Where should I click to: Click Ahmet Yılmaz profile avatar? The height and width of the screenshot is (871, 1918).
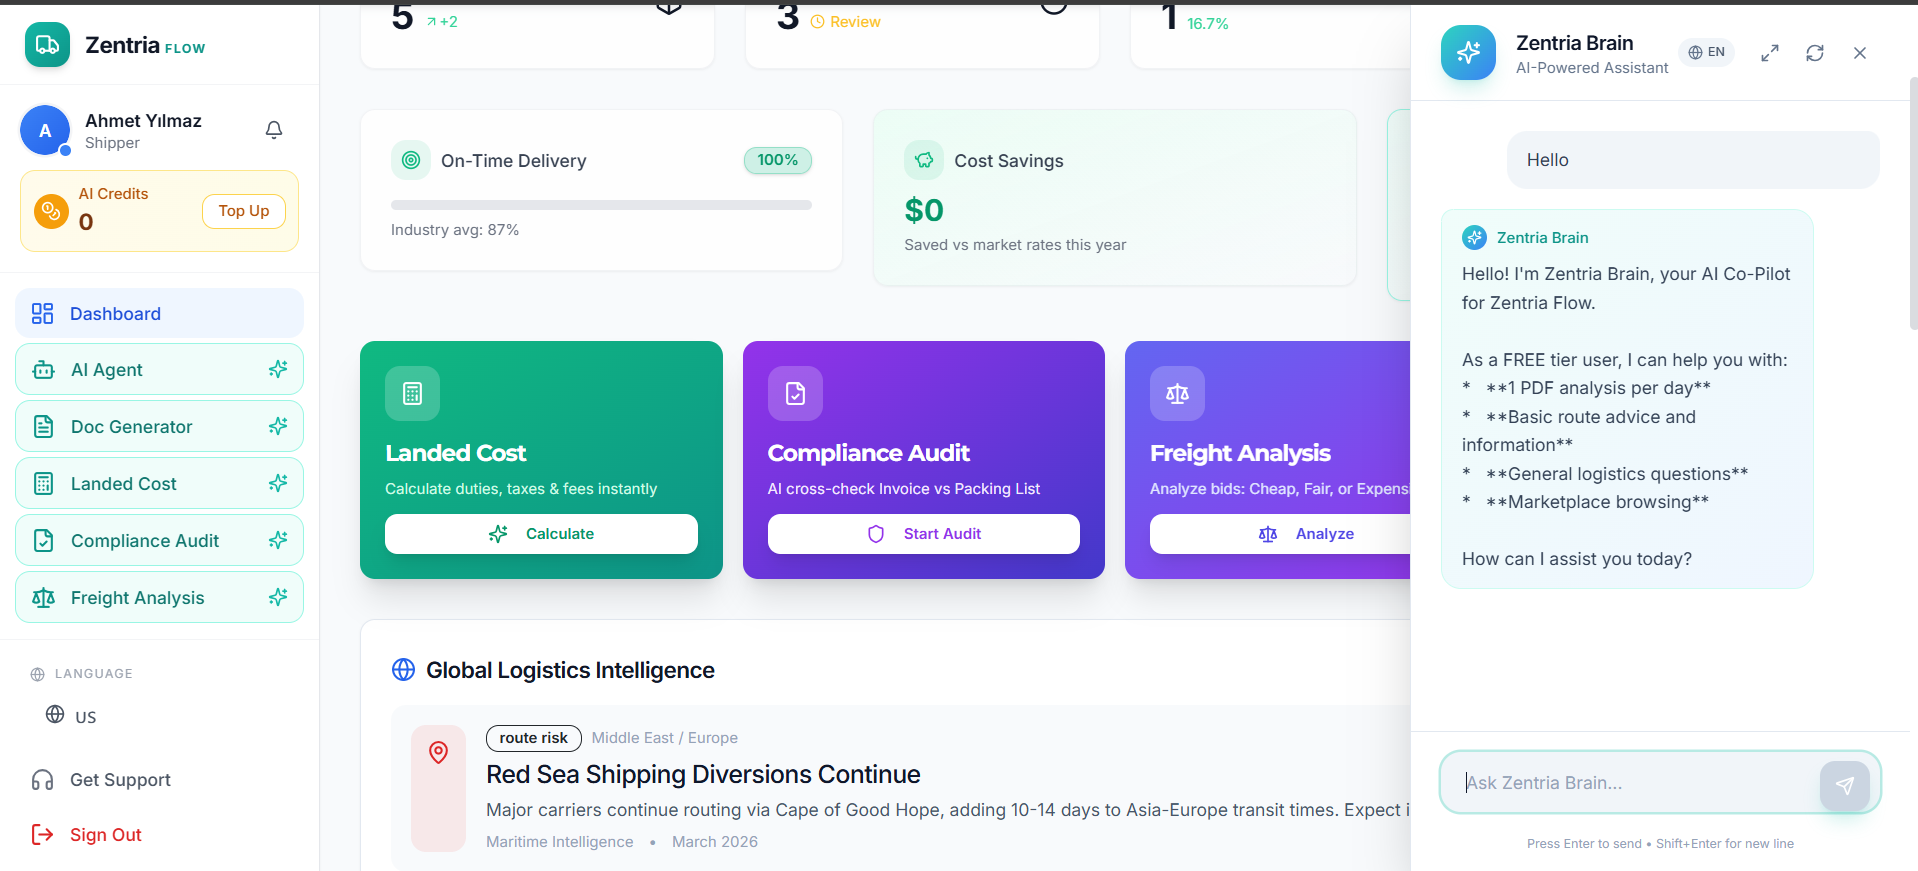click(45, 131)
